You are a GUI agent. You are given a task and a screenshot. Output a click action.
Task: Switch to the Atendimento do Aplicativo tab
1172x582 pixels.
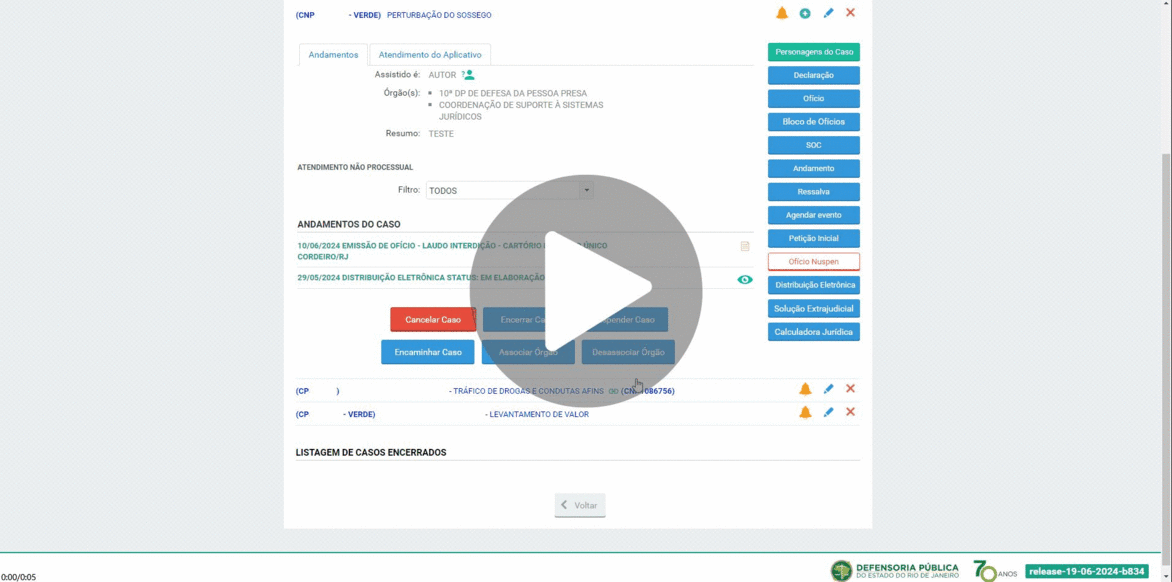[430, 55]
